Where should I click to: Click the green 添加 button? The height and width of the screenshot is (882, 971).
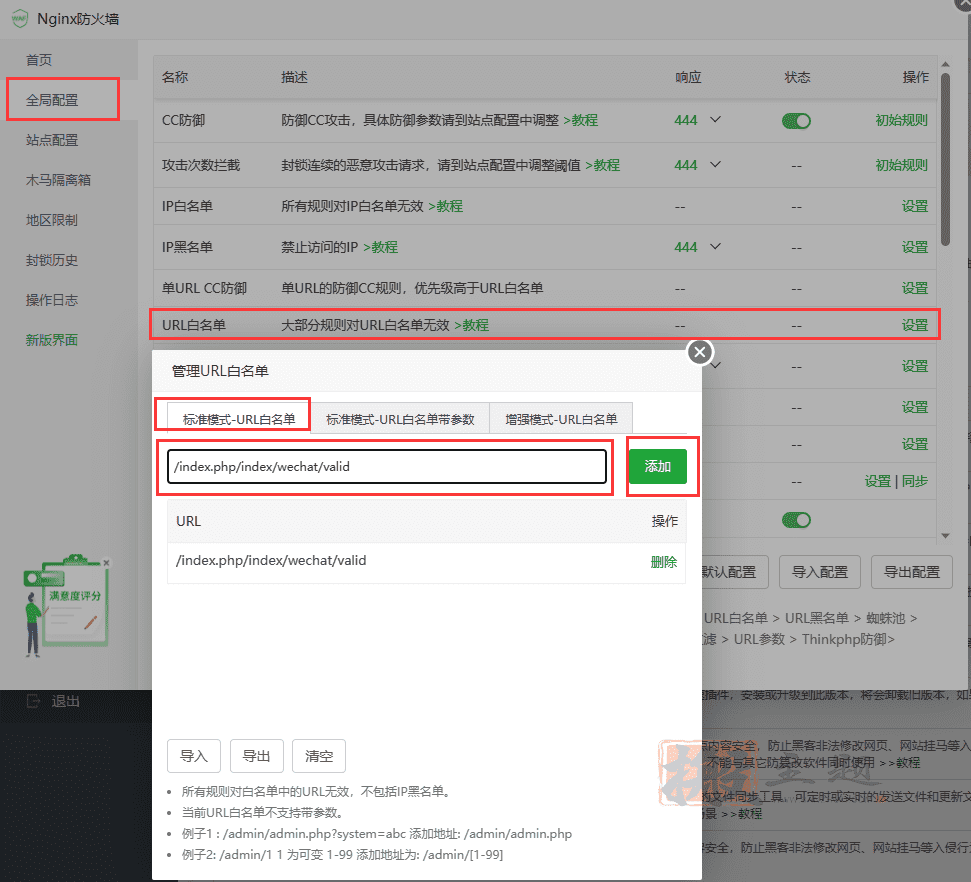point(658,466)
